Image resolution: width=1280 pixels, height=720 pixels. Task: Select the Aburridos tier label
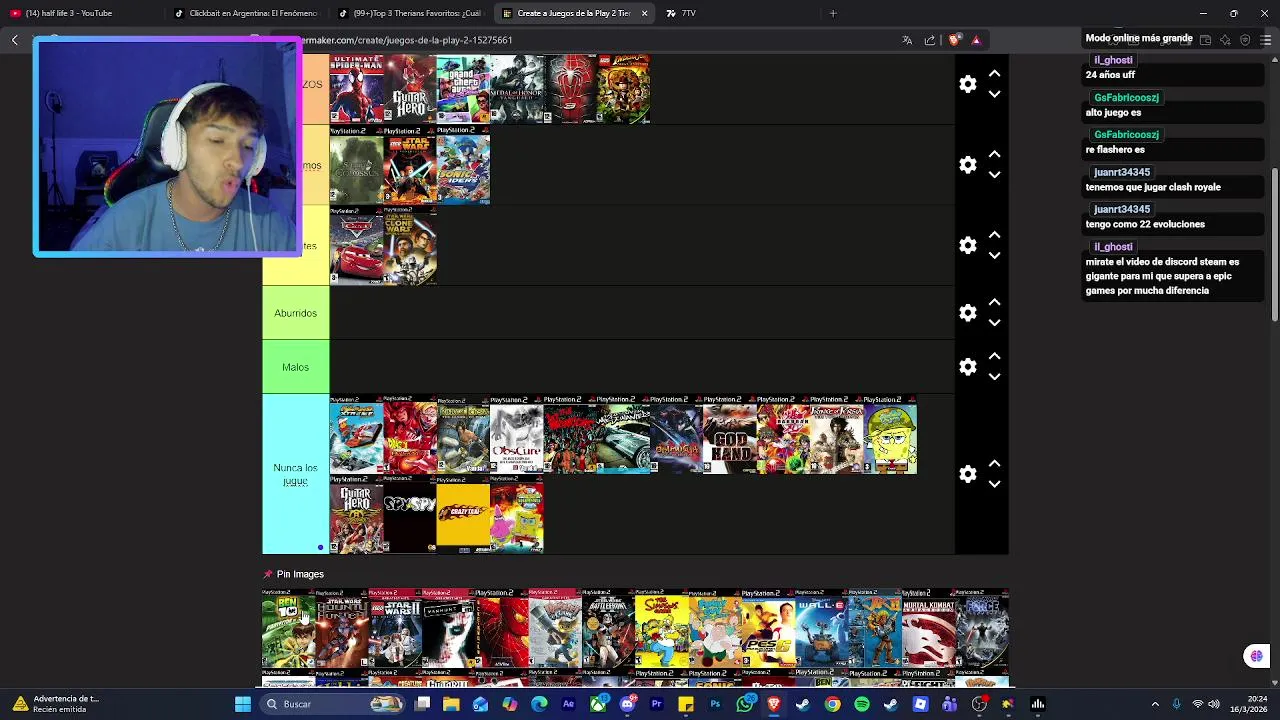[x=296, y=313]
